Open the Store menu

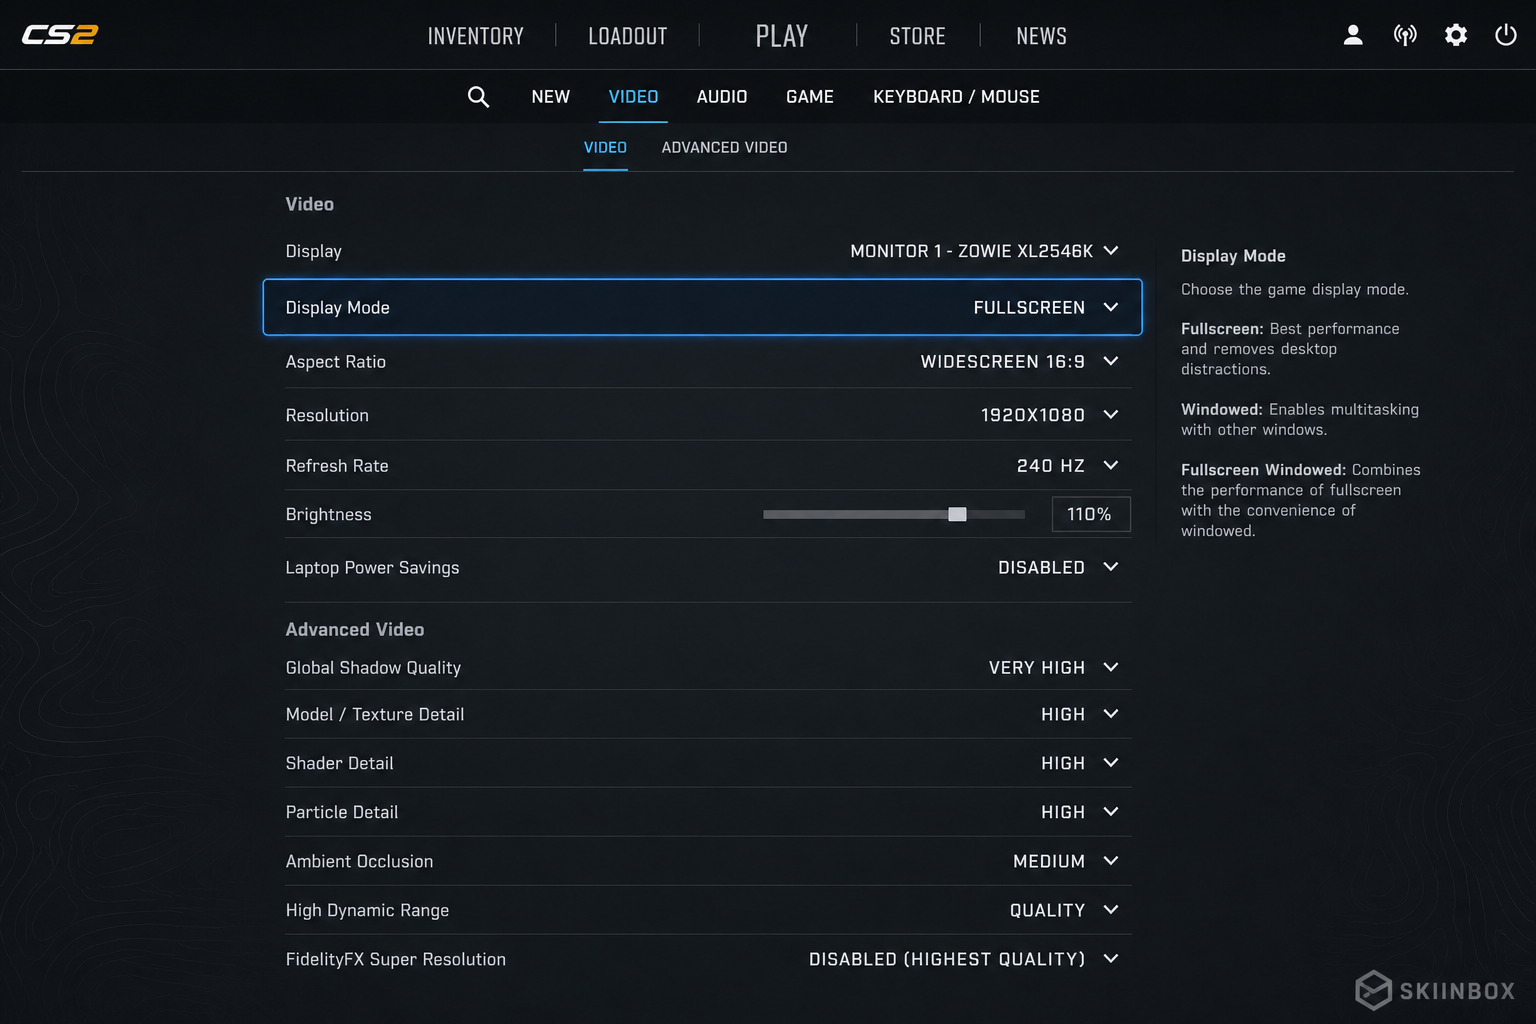(918, 36)
